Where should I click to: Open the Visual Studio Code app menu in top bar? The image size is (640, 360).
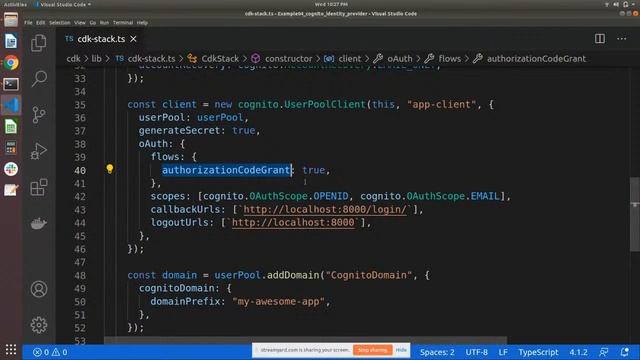click(x=63, y=4)
